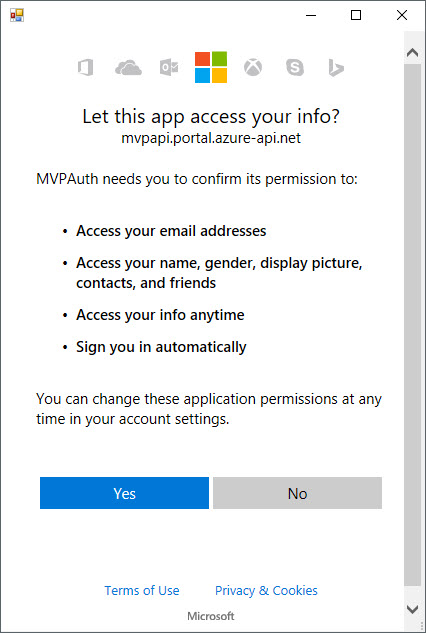The image size is (426, 633).
Task: Click the Outlook icon in the header
Action: 169,67
